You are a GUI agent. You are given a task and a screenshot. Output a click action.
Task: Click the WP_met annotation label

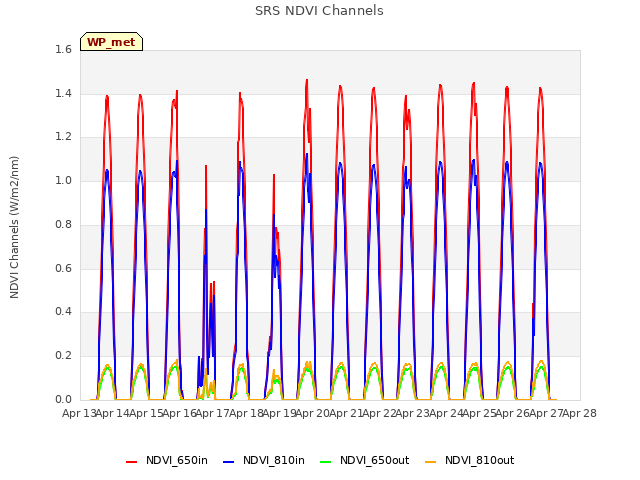(x=111, y=42)
